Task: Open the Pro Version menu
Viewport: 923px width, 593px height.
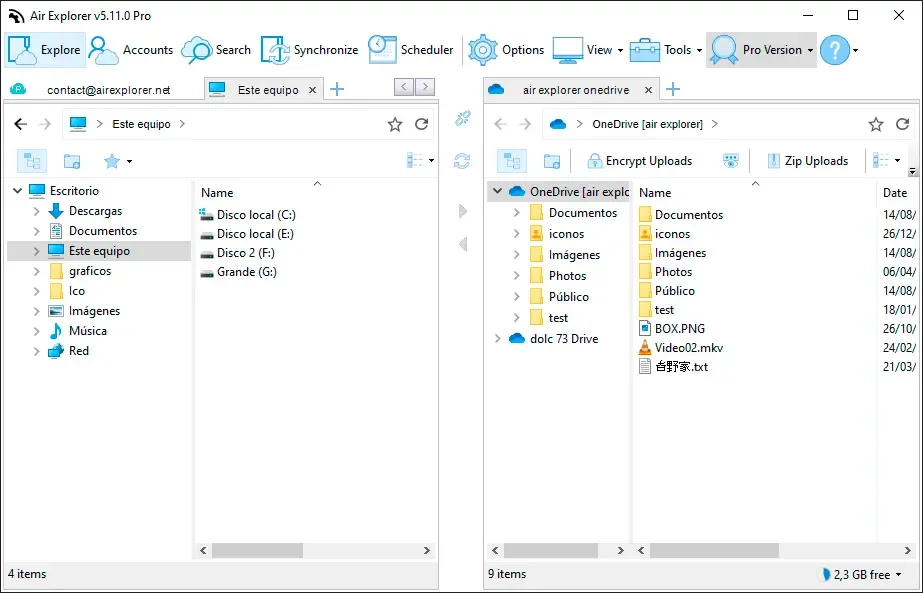Action: pyautogui.click(x=761, y=50)
